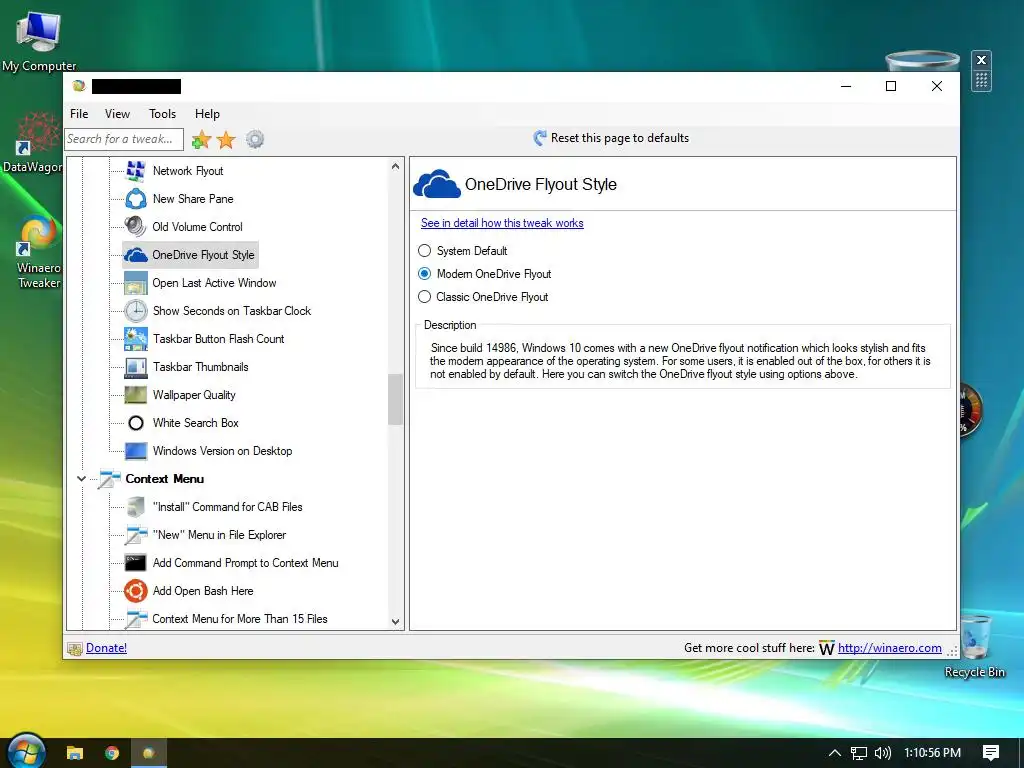
Task: Select the Network Flyout text in tree
Action: pyautogui.click(x=188, y=170)
